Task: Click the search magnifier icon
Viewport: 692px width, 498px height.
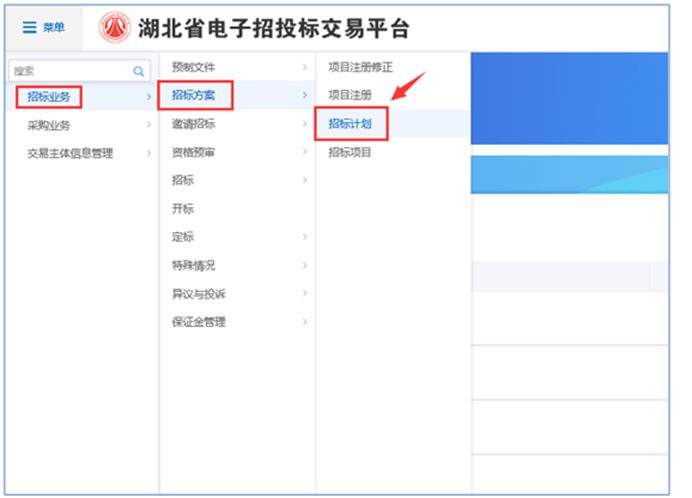Action: point(139,72)
